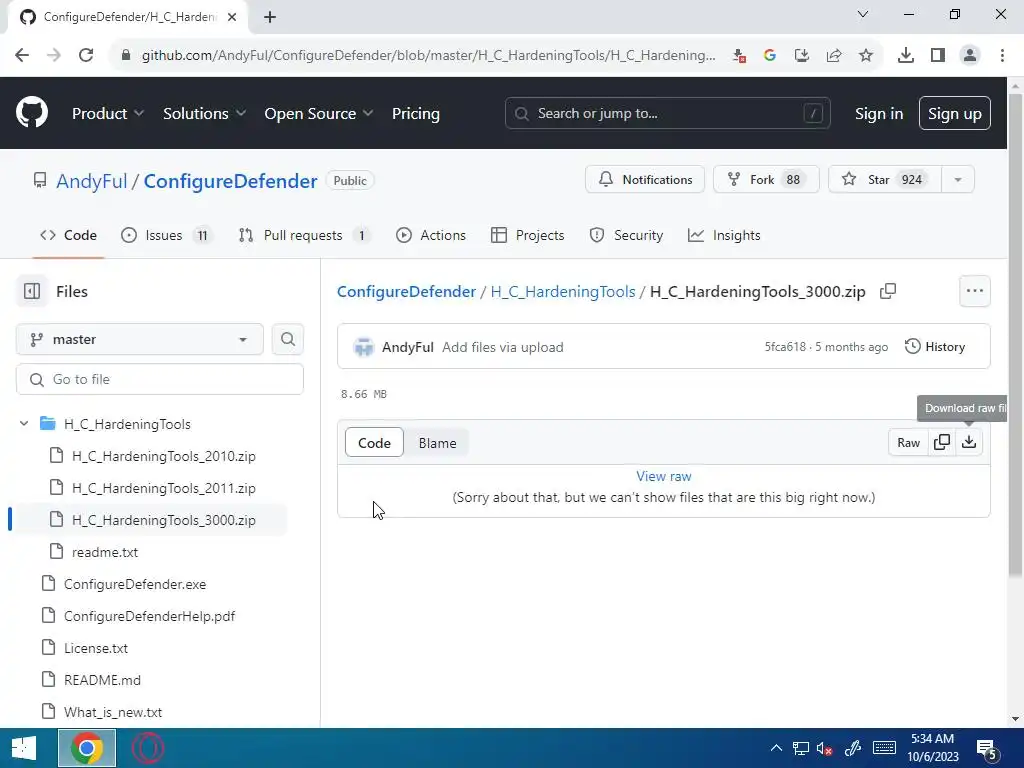The image size is (1024, 768).
Task: Star the repository with Star button
Action: pyautogui.click(x=885, y=180)
